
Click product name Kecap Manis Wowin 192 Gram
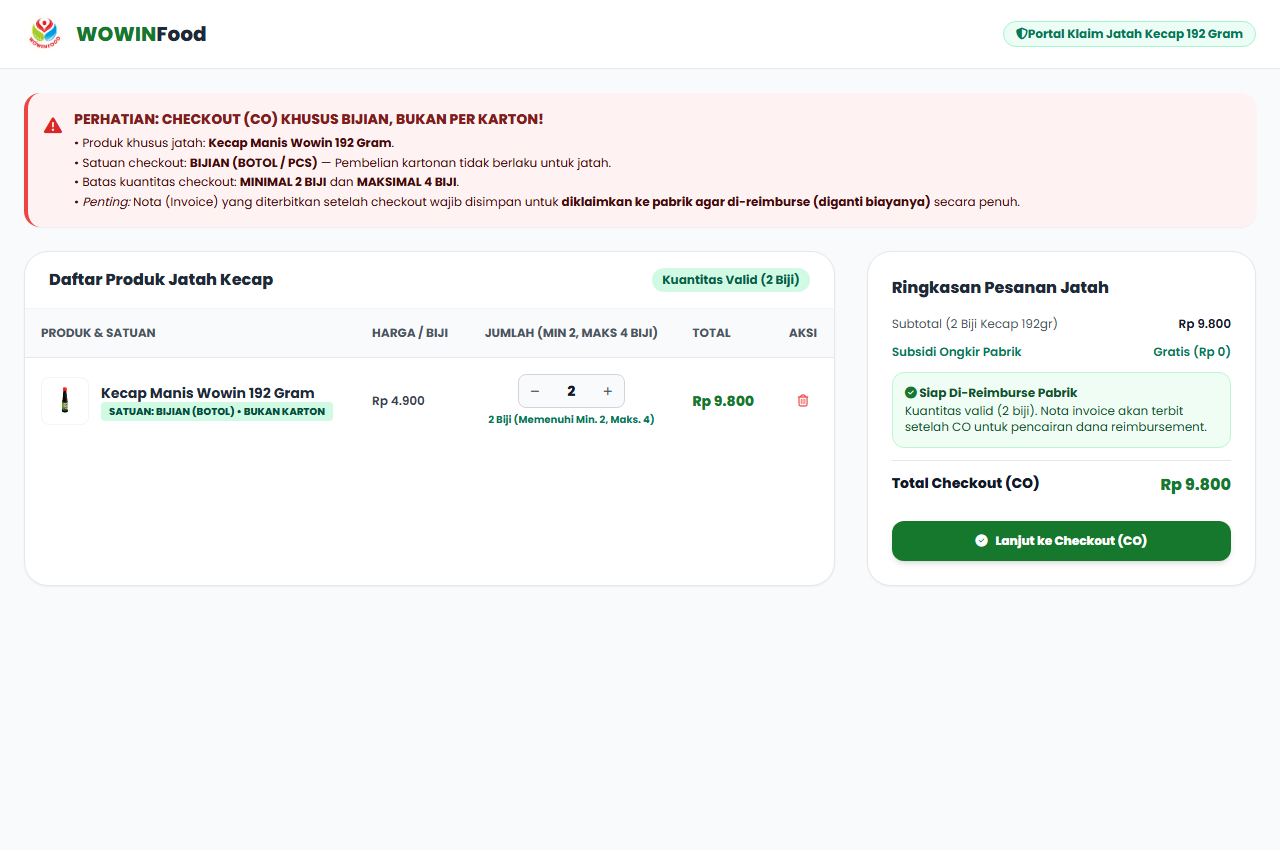coord(208,393)
